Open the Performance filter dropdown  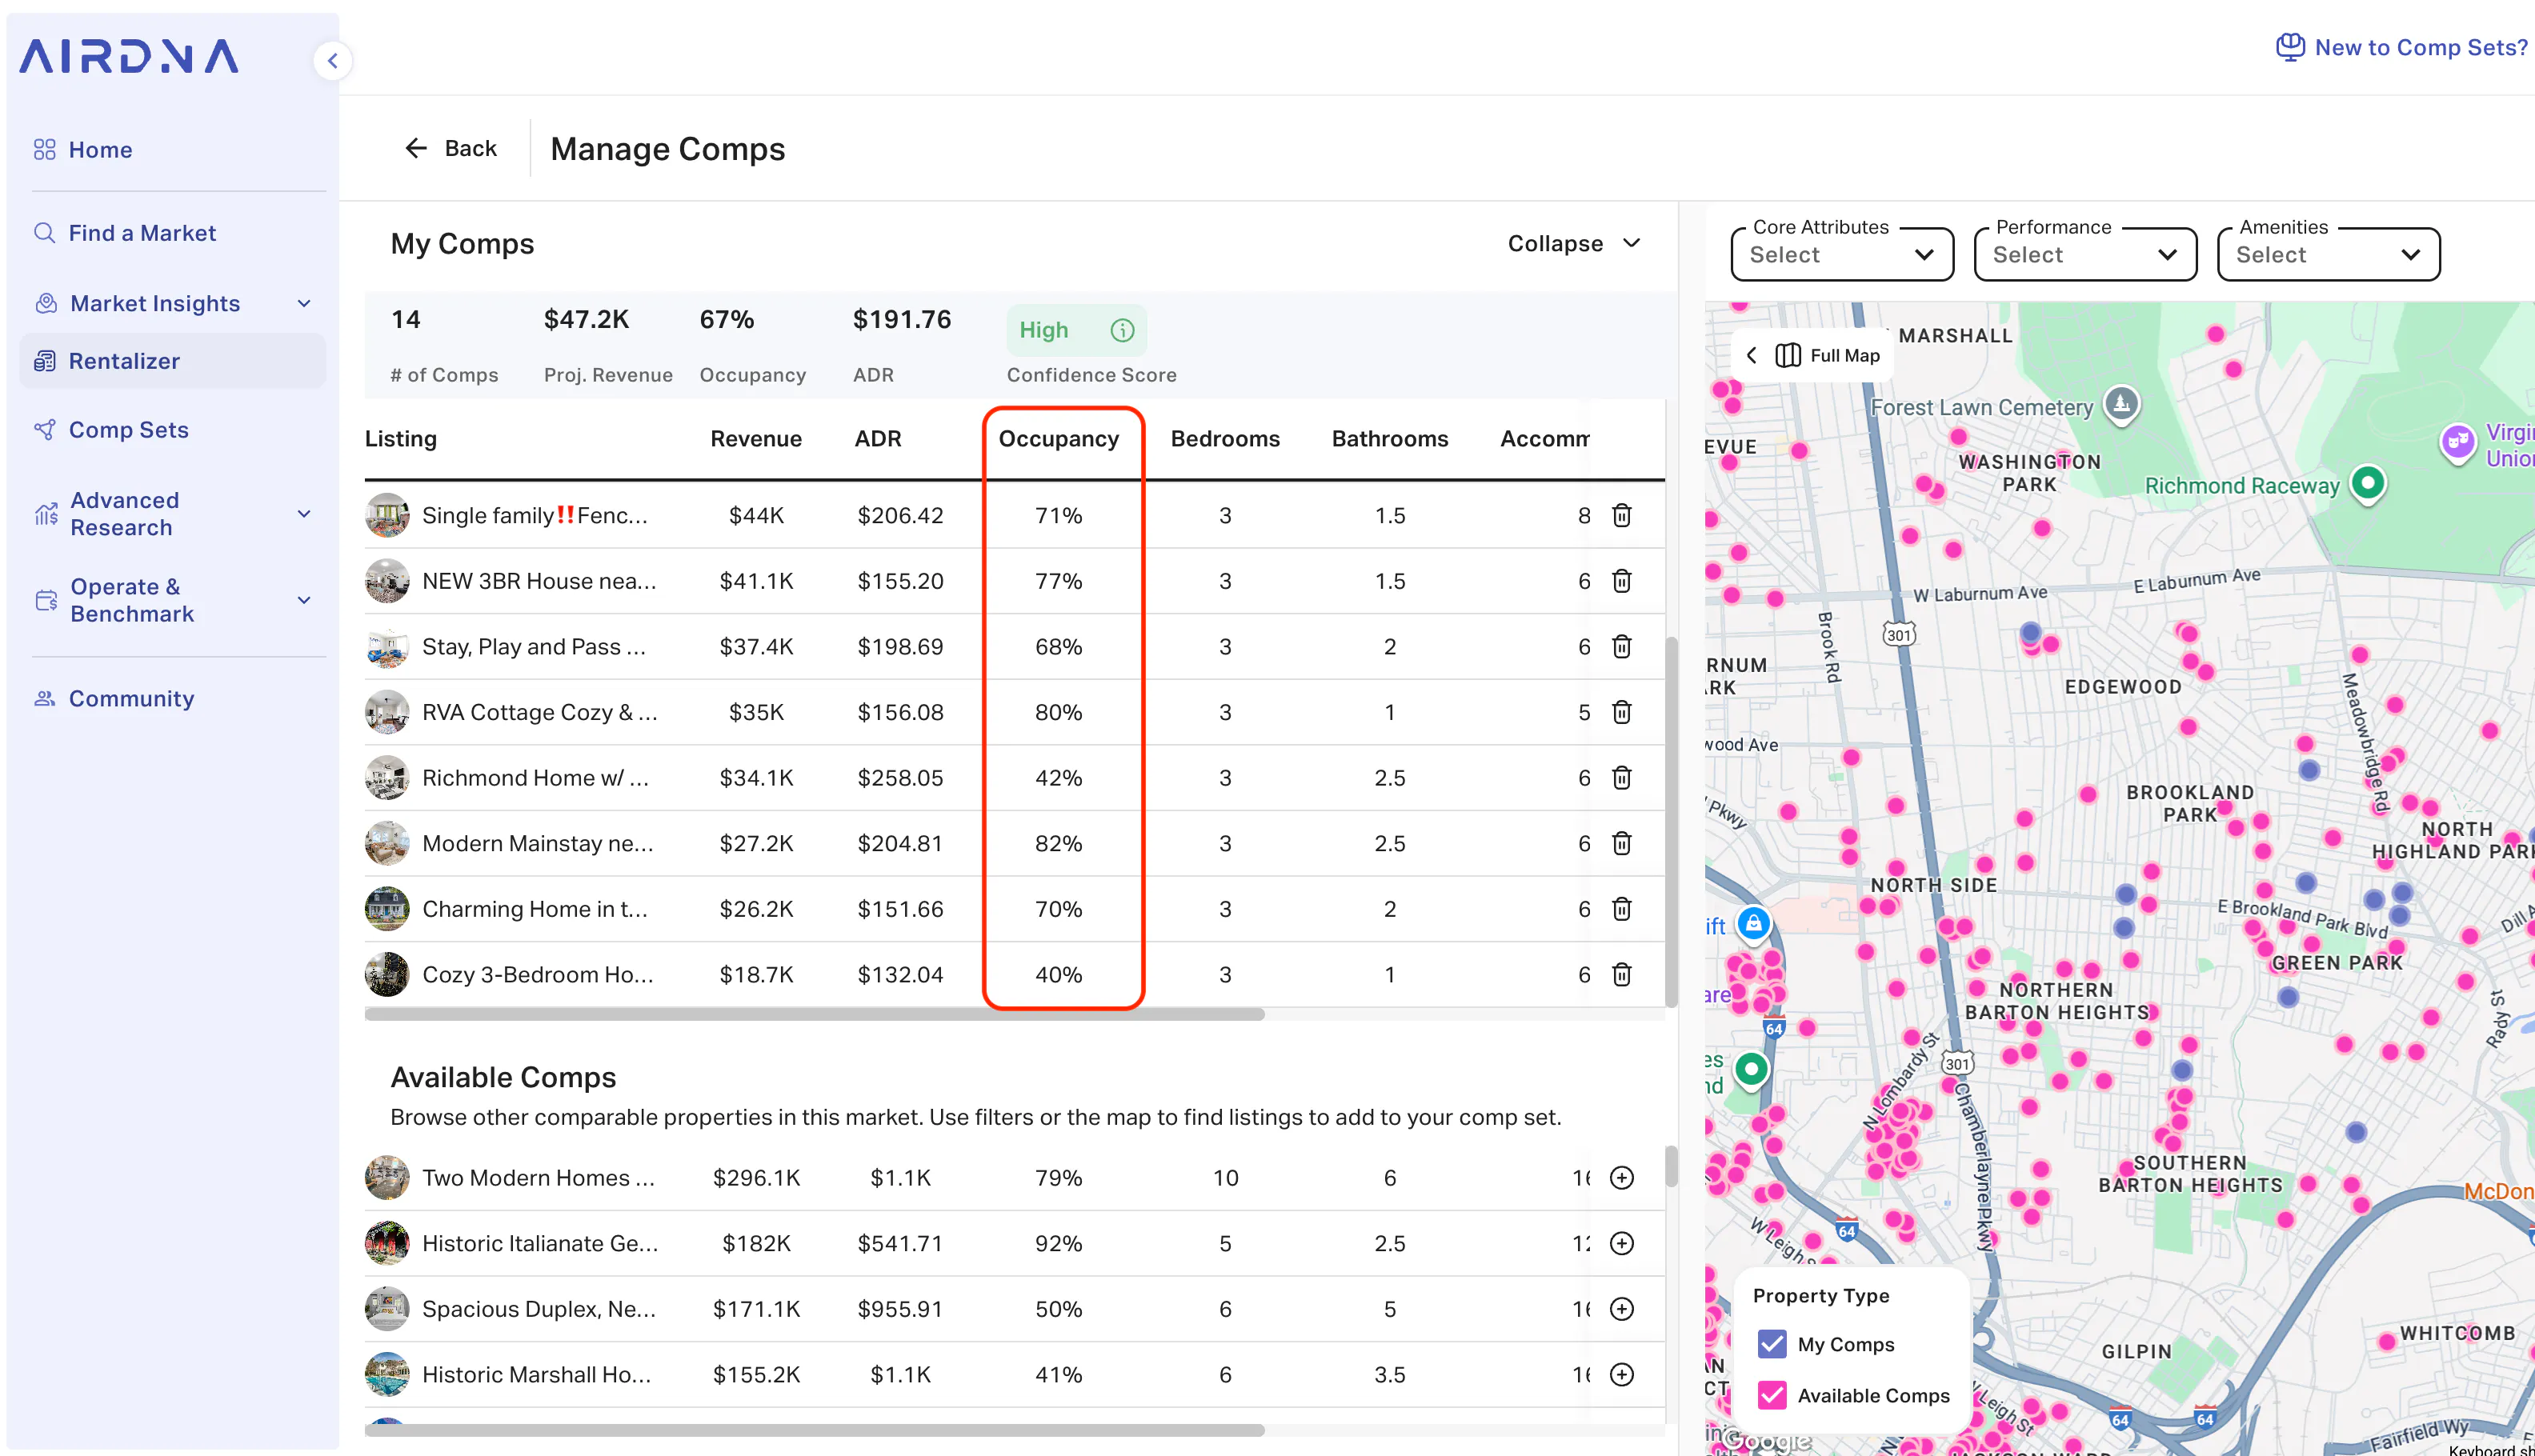tap(2085, 254)
